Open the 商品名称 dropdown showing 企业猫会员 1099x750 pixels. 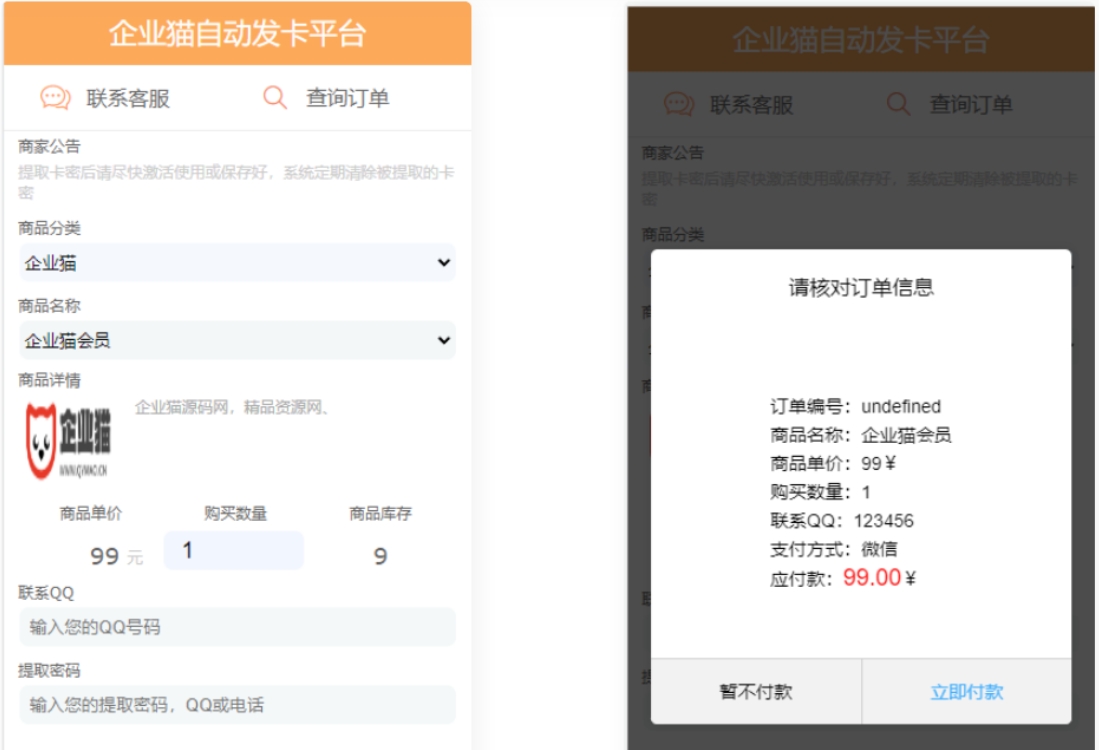click(x=228, y=341)
